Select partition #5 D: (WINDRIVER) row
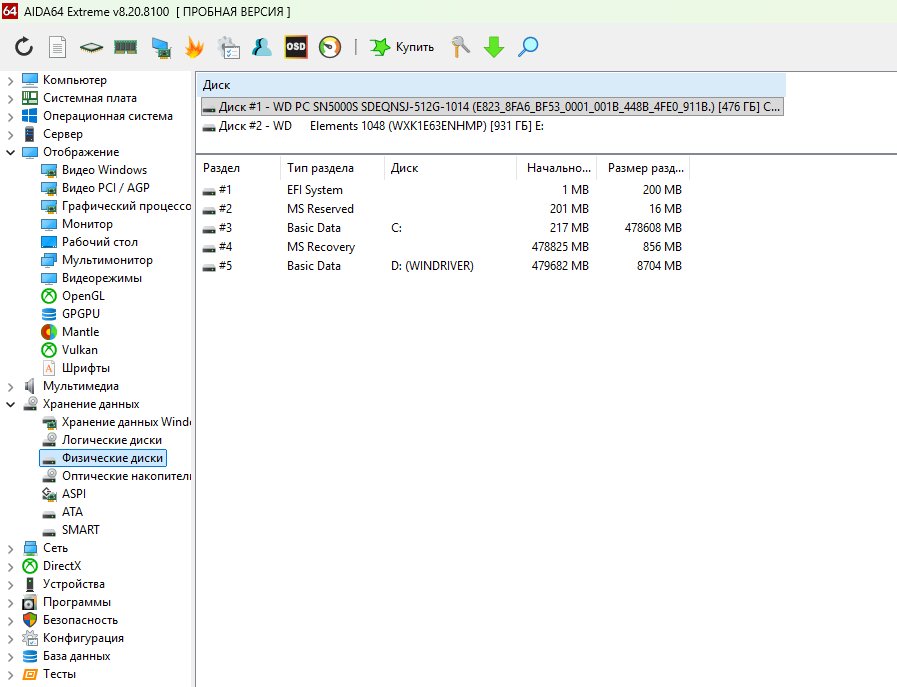 [443, 266]
